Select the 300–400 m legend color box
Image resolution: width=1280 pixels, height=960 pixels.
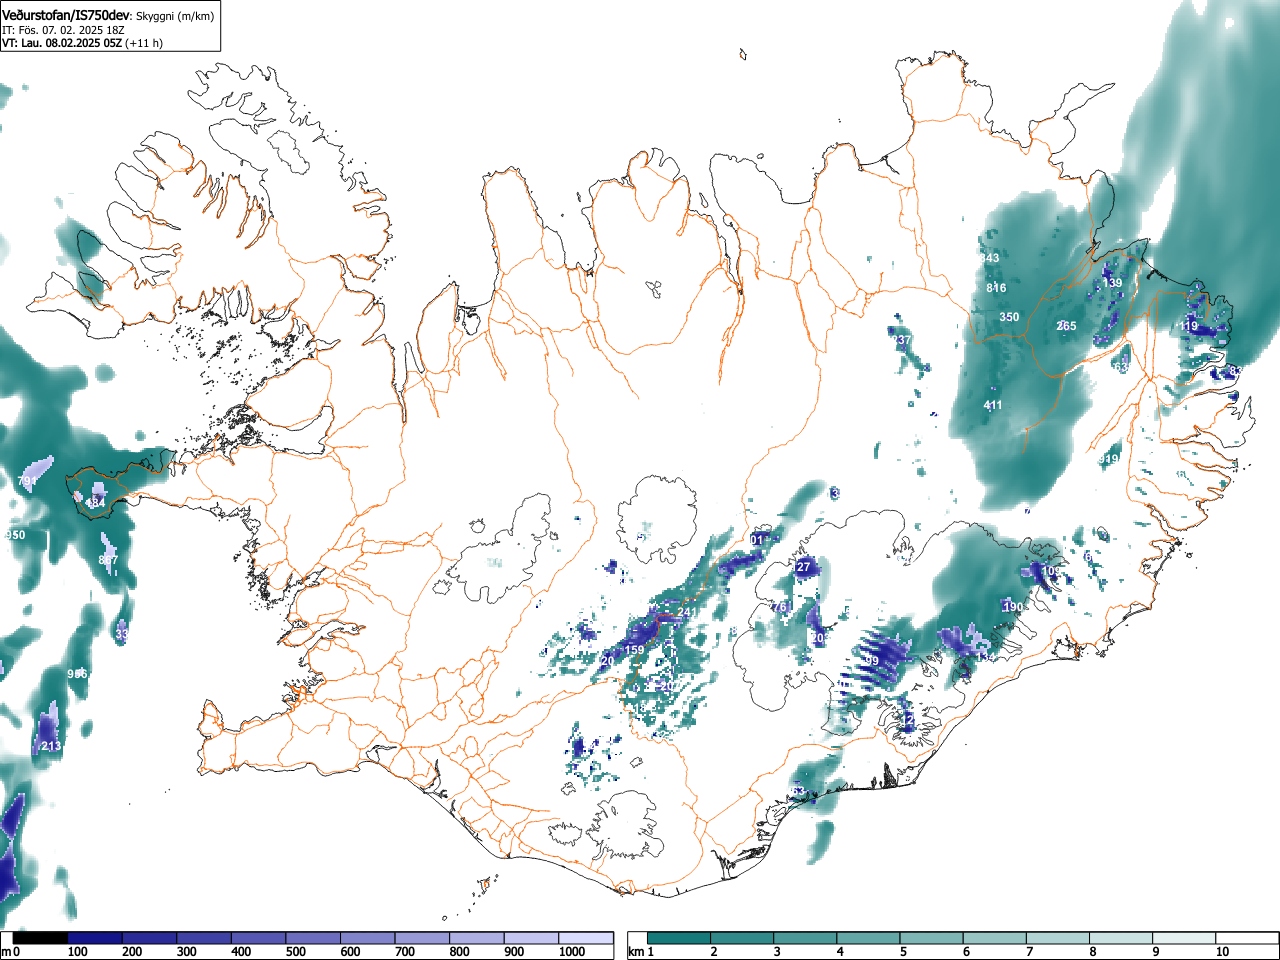click(x=204, y=938)
